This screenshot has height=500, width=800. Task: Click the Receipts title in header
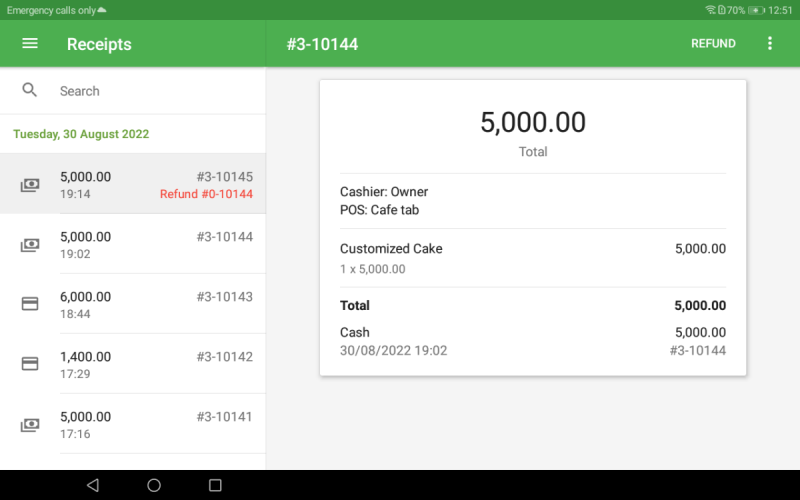pyautogui.click(x=99, y=44)
